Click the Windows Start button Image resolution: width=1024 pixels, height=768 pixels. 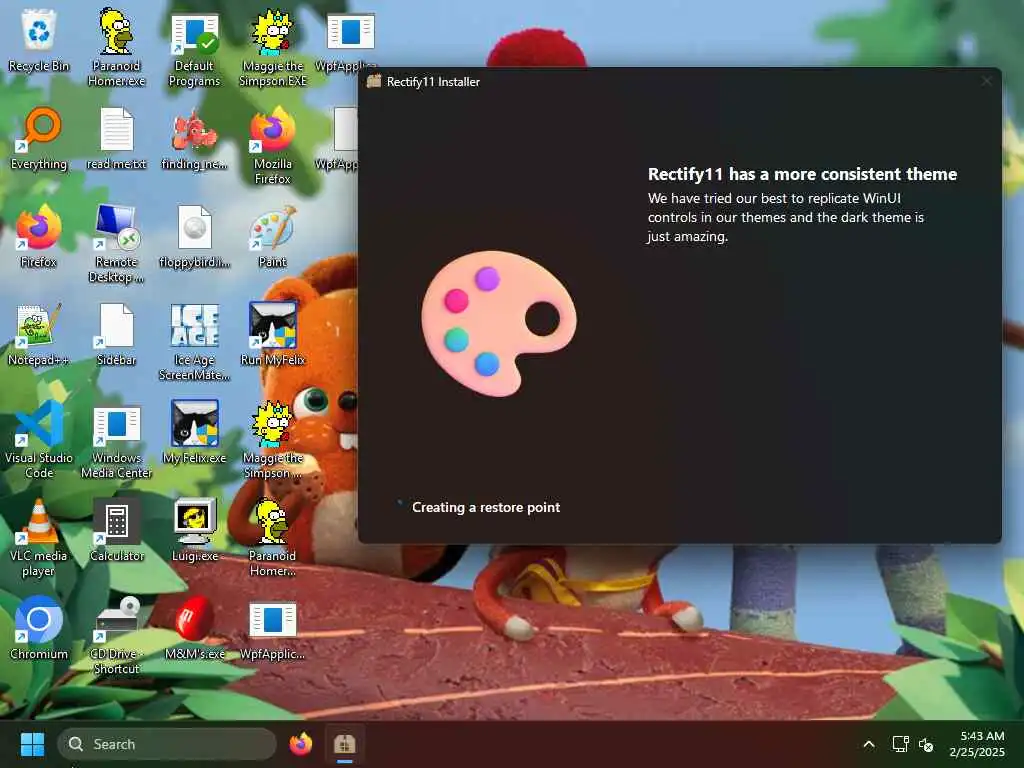32,744
